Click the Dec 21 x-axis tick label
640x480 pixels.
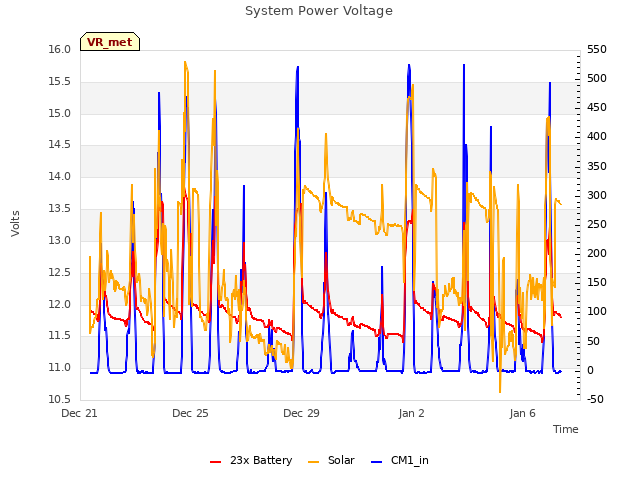(79, 413)
